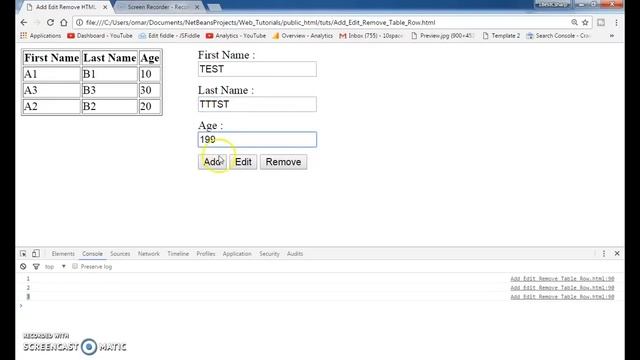Click the Remove button
Screen dimensions: 640x360
[283, 162]
